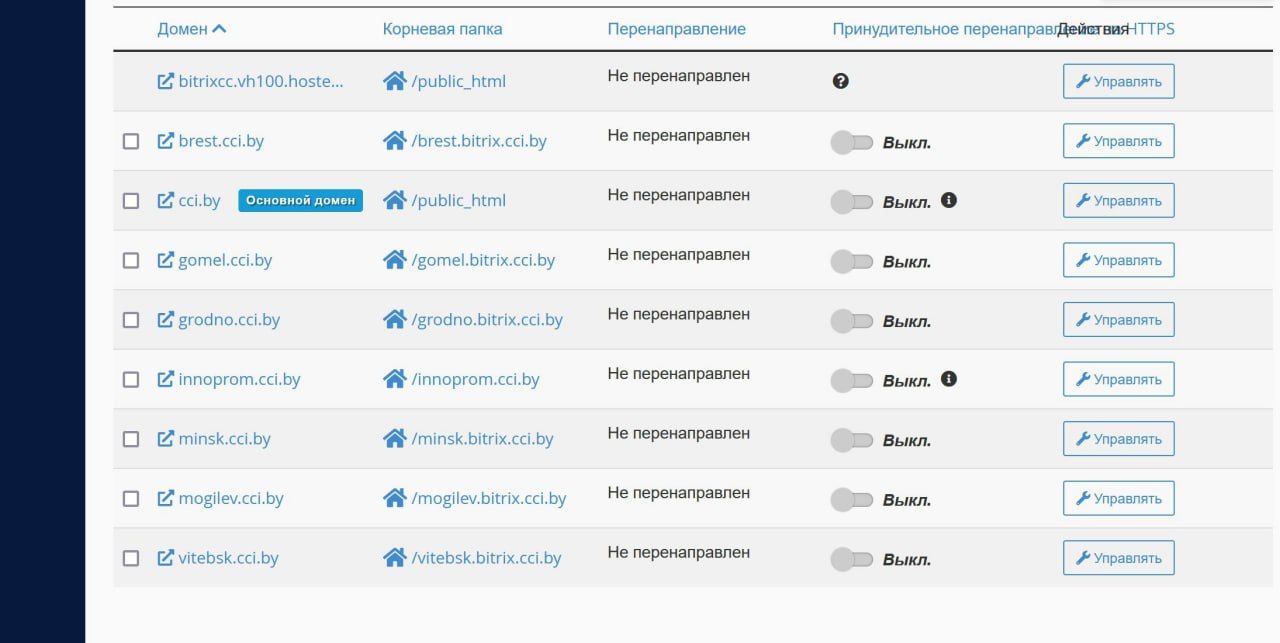The width and height of the screenshot is (1280, 643).
Task: Click the info icon beside innoprom.cci.by HTTPS toggle
Action: point(949,379)
